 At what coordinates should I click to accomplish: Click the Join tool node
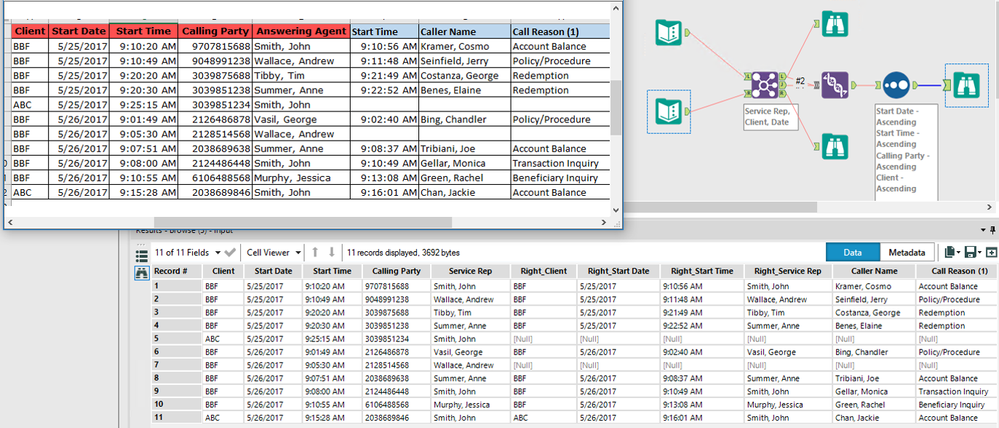click(764, 85)
